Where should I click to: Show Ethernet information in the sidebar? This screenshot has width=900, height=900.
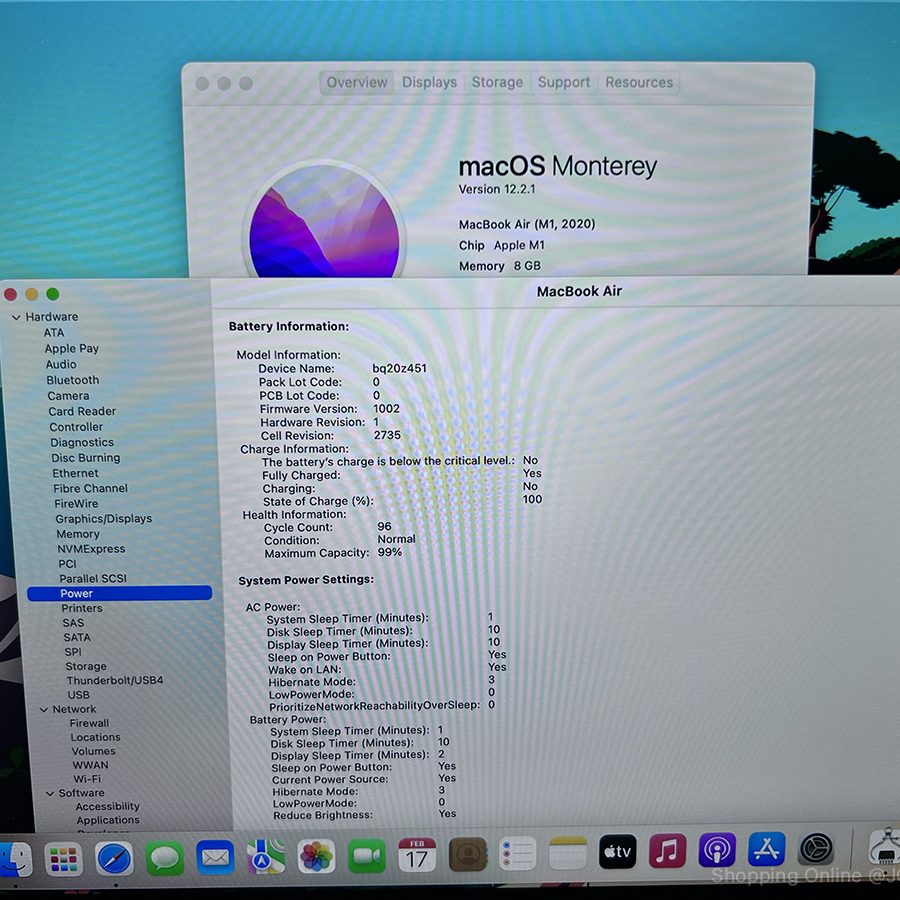75,474
